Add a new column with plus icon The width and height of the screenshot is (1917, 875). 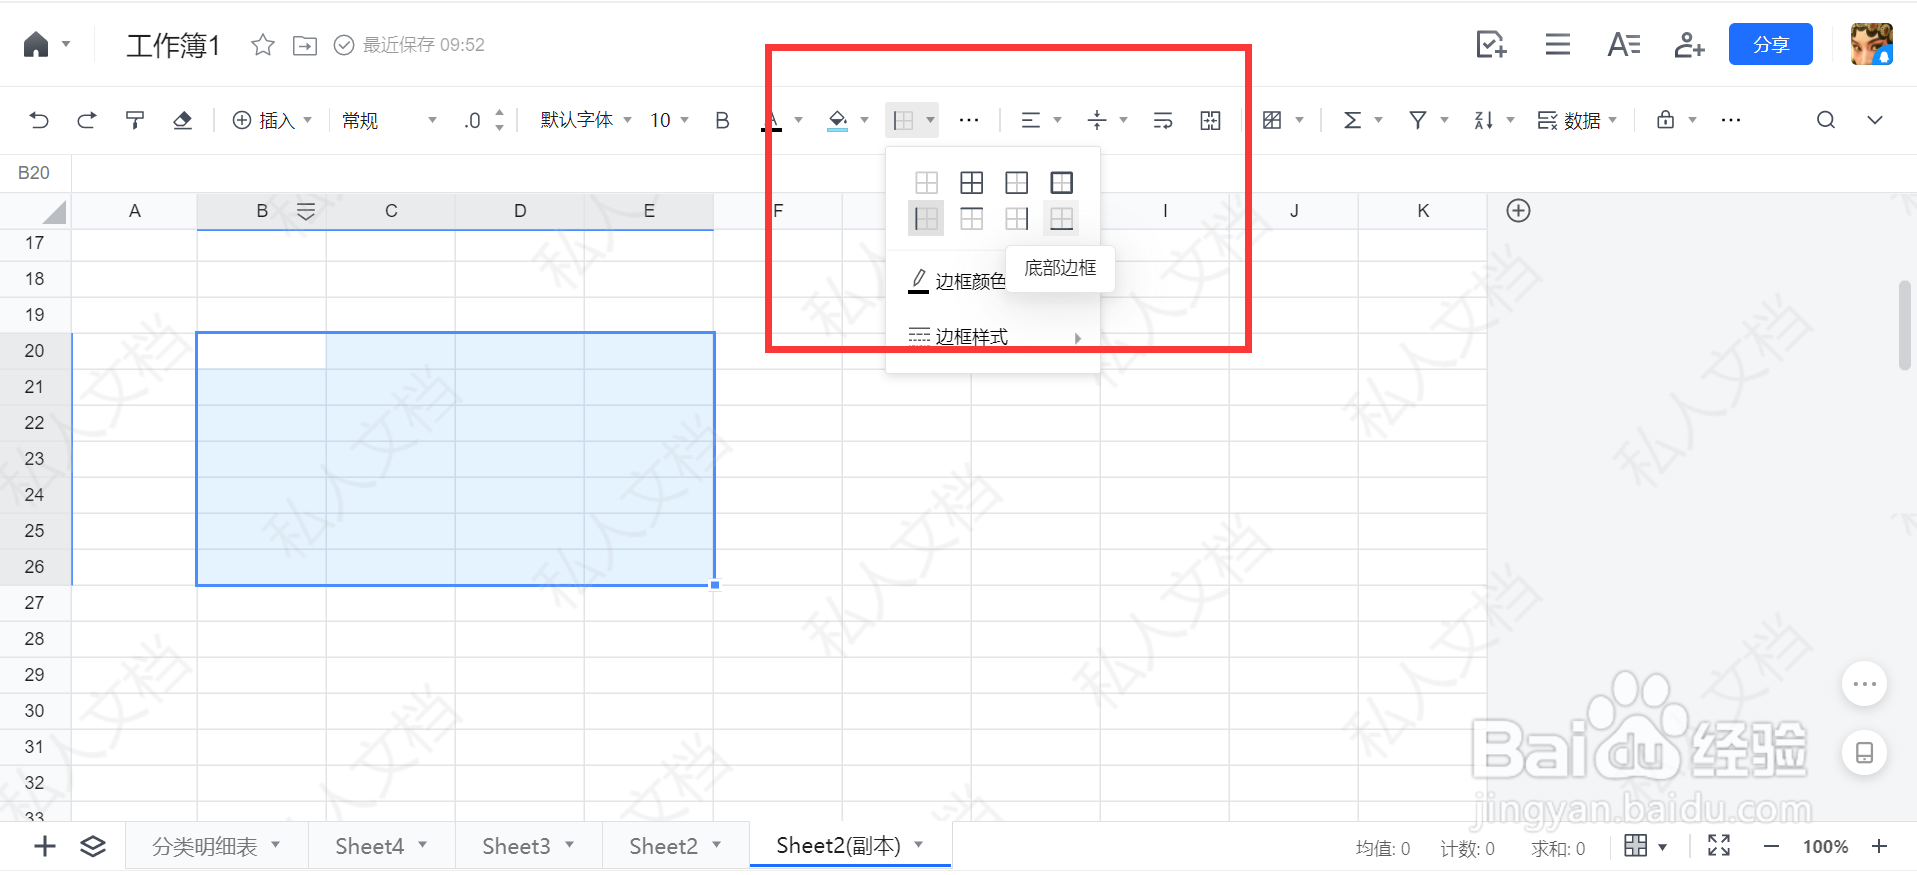(1519, 211)
